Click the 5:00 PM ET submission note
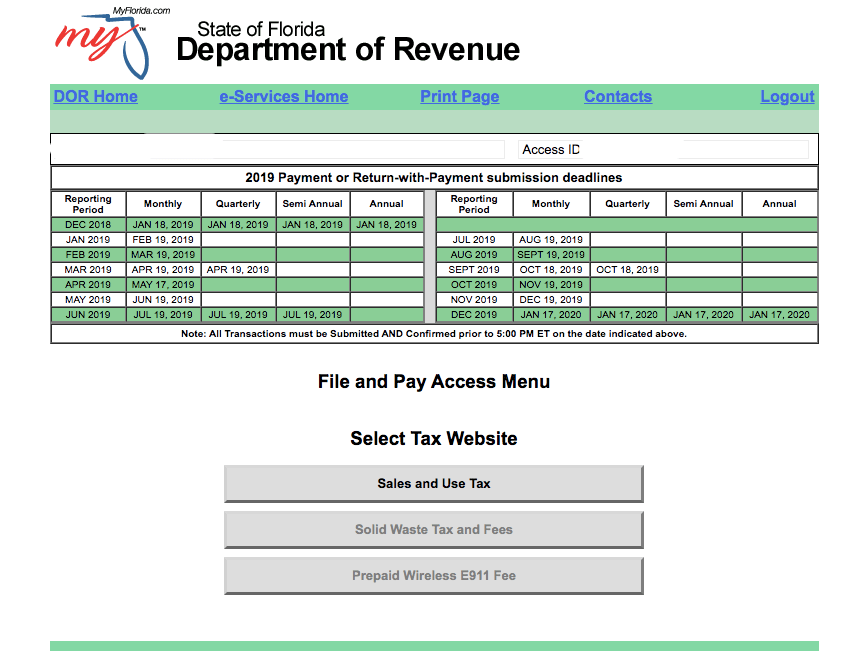 click(x=434, y=334)
